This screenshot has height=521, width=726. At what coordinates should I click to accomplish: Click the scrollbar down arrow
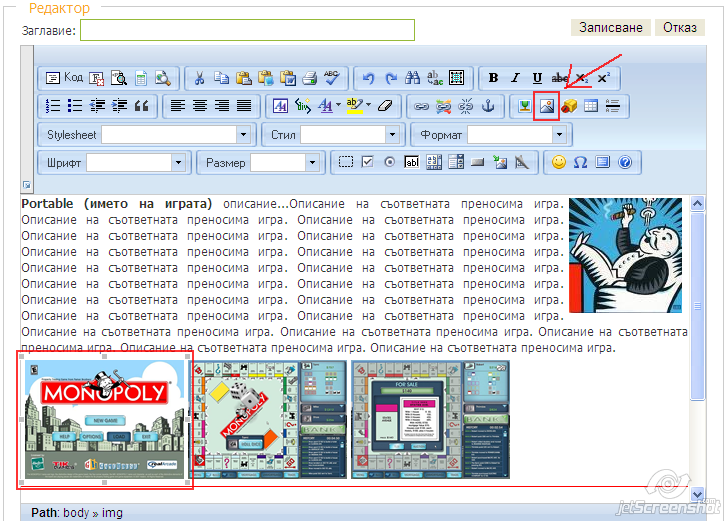point(697,494)
